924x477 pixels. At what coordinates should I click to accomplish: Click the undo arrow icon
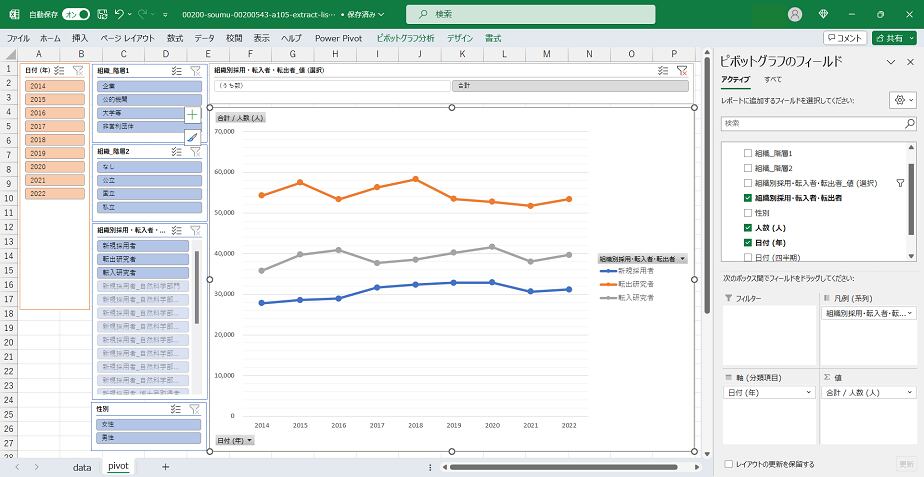(120, 15)
